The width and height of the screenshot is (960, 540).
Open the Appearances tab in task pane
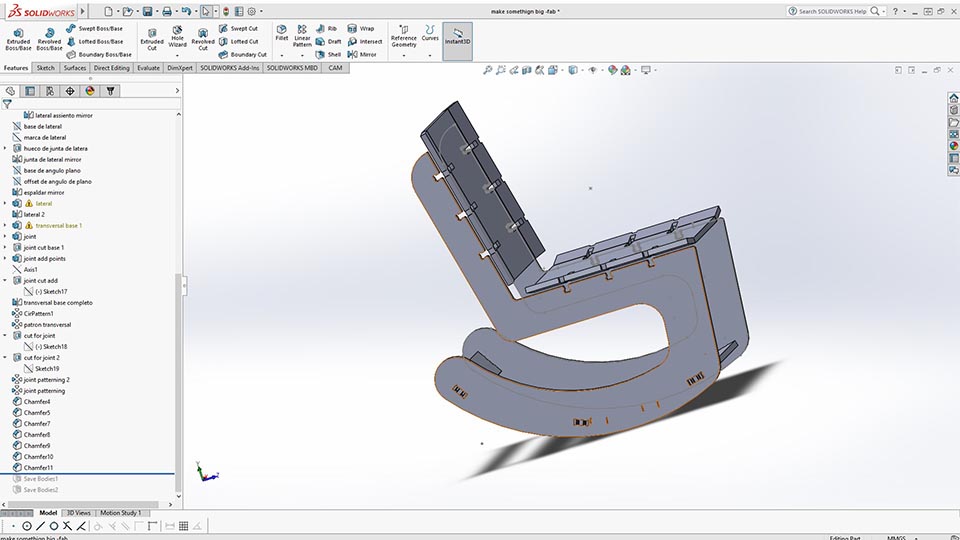(x=954, y=146)
